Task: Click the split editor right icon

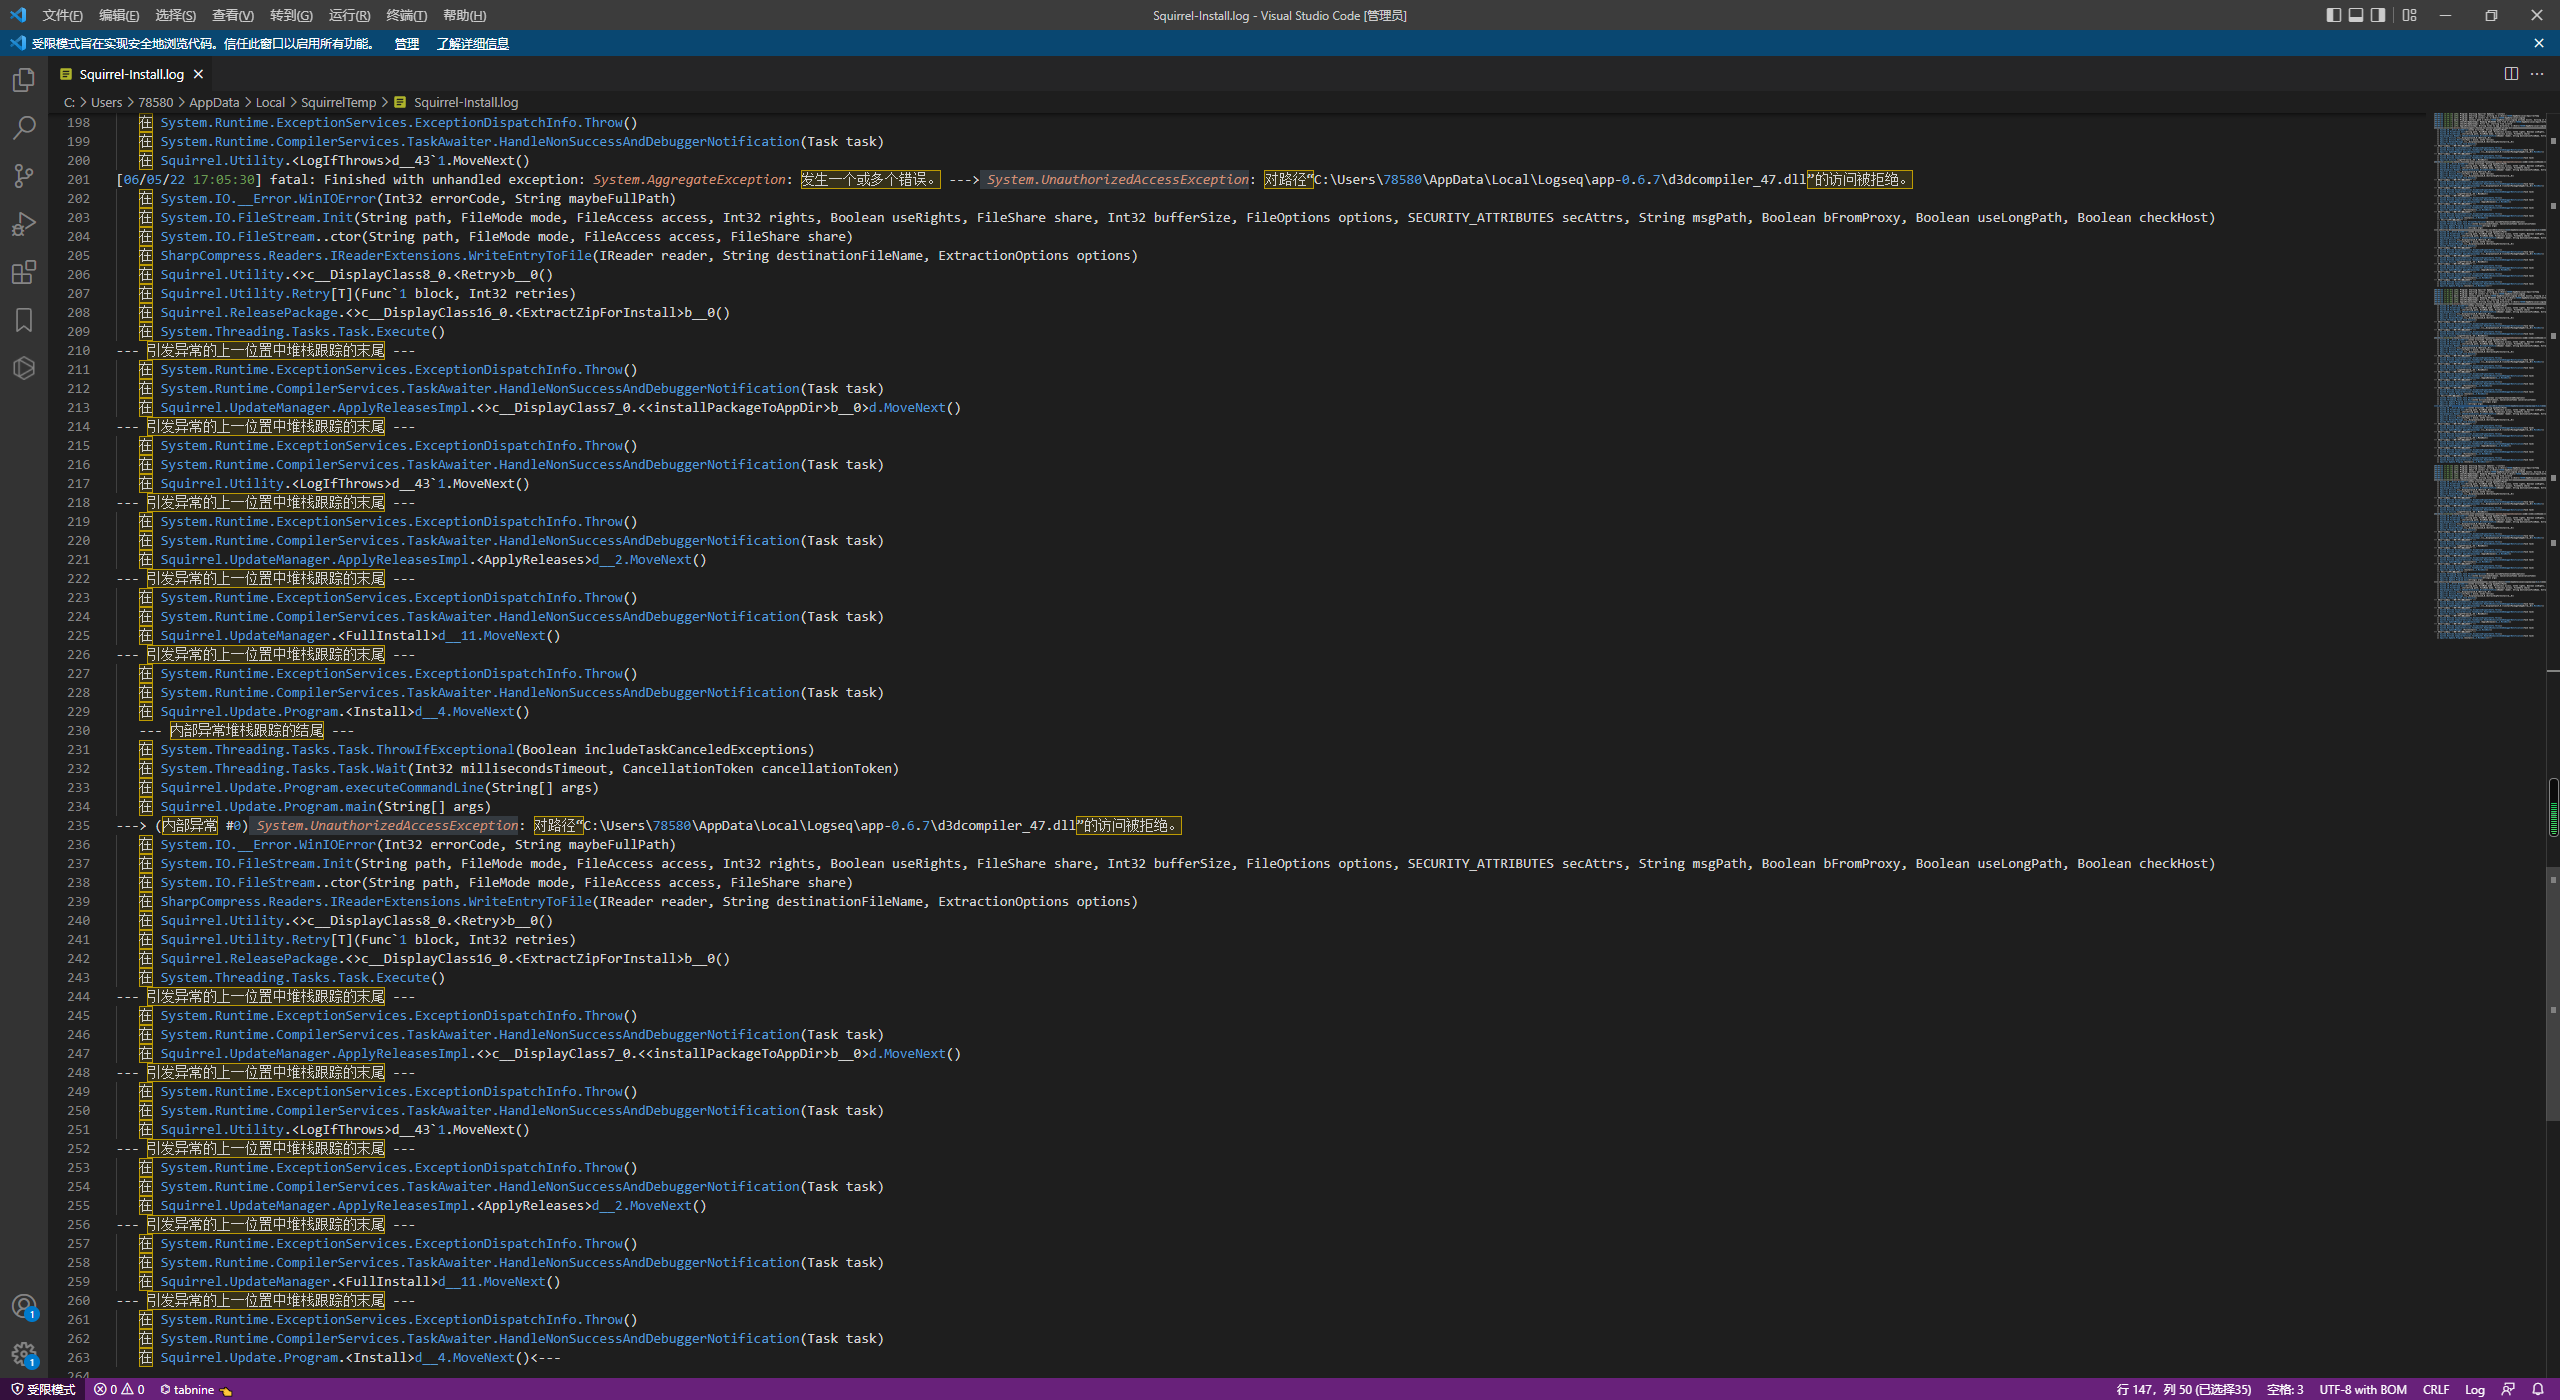Action: 2511,74
